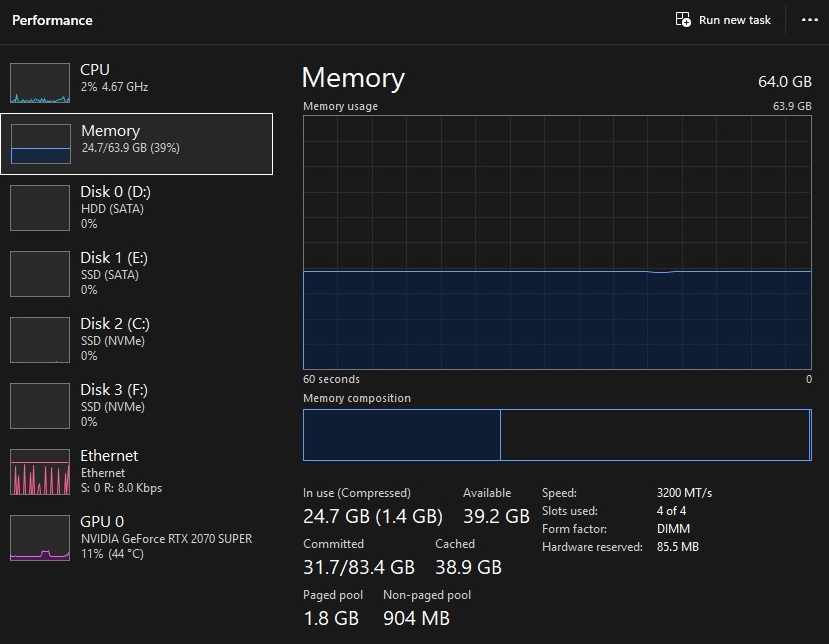This screenshot has width=829, height=644.
Task: Click the CPU usage mini graph thumbnail
Action: [40, 83]
